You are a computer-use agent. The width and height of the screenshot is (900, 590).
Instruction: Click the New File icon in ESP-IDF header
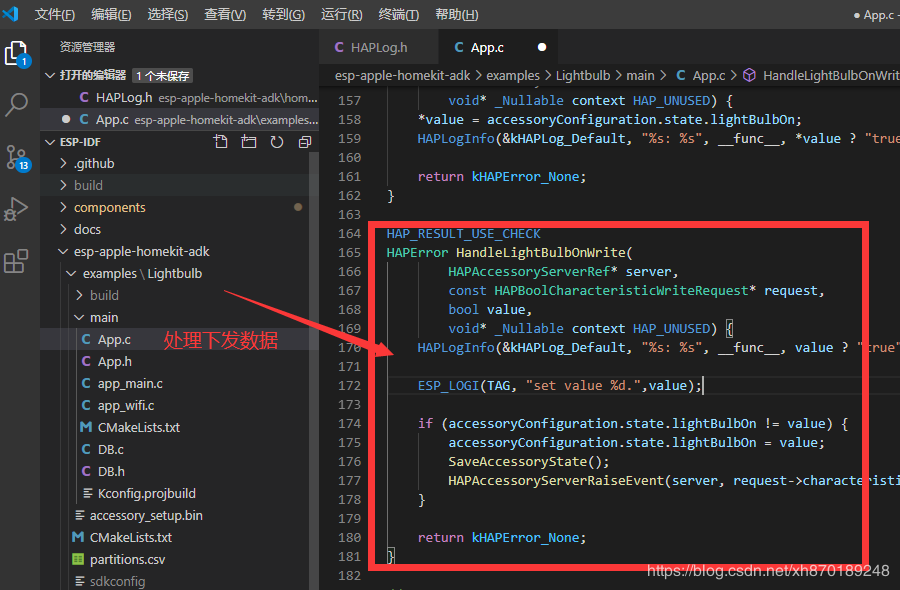pyautogui.click(x=220, y=142)
